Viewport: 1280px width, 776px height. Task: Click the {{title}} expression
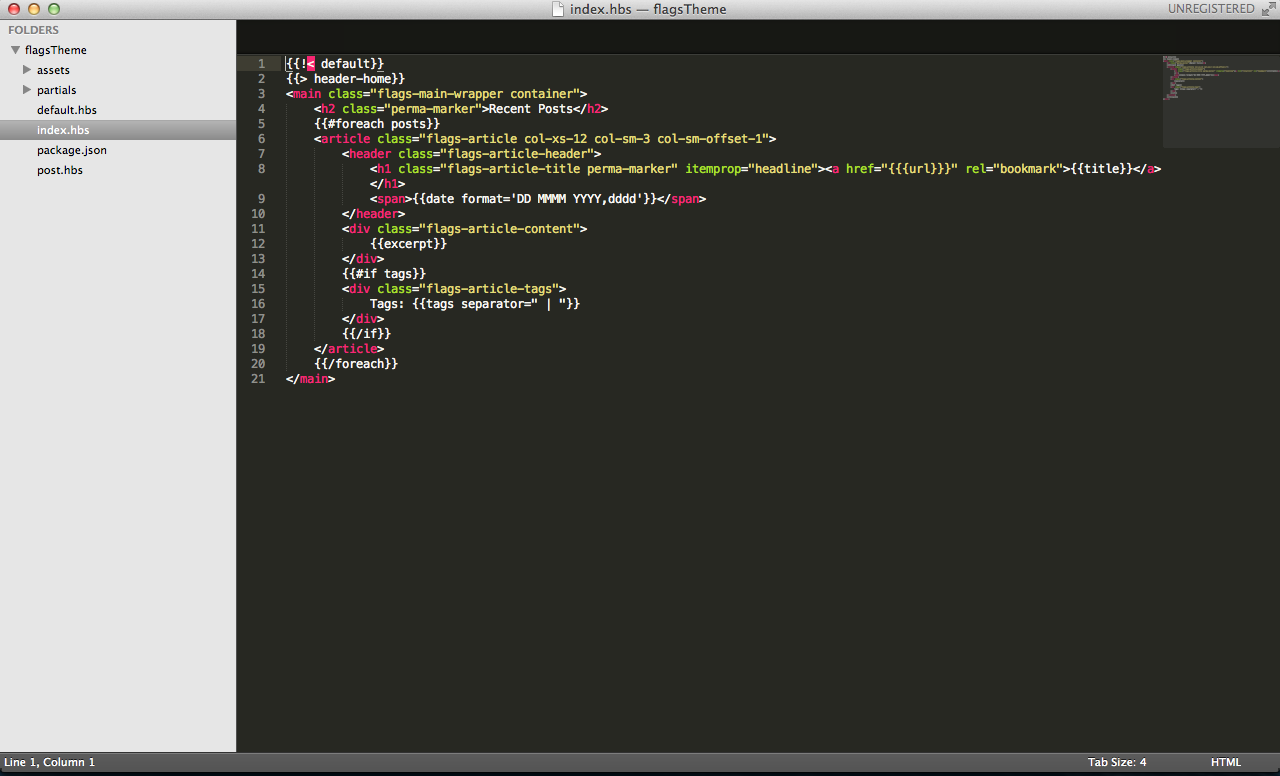tap(1099, 169)
